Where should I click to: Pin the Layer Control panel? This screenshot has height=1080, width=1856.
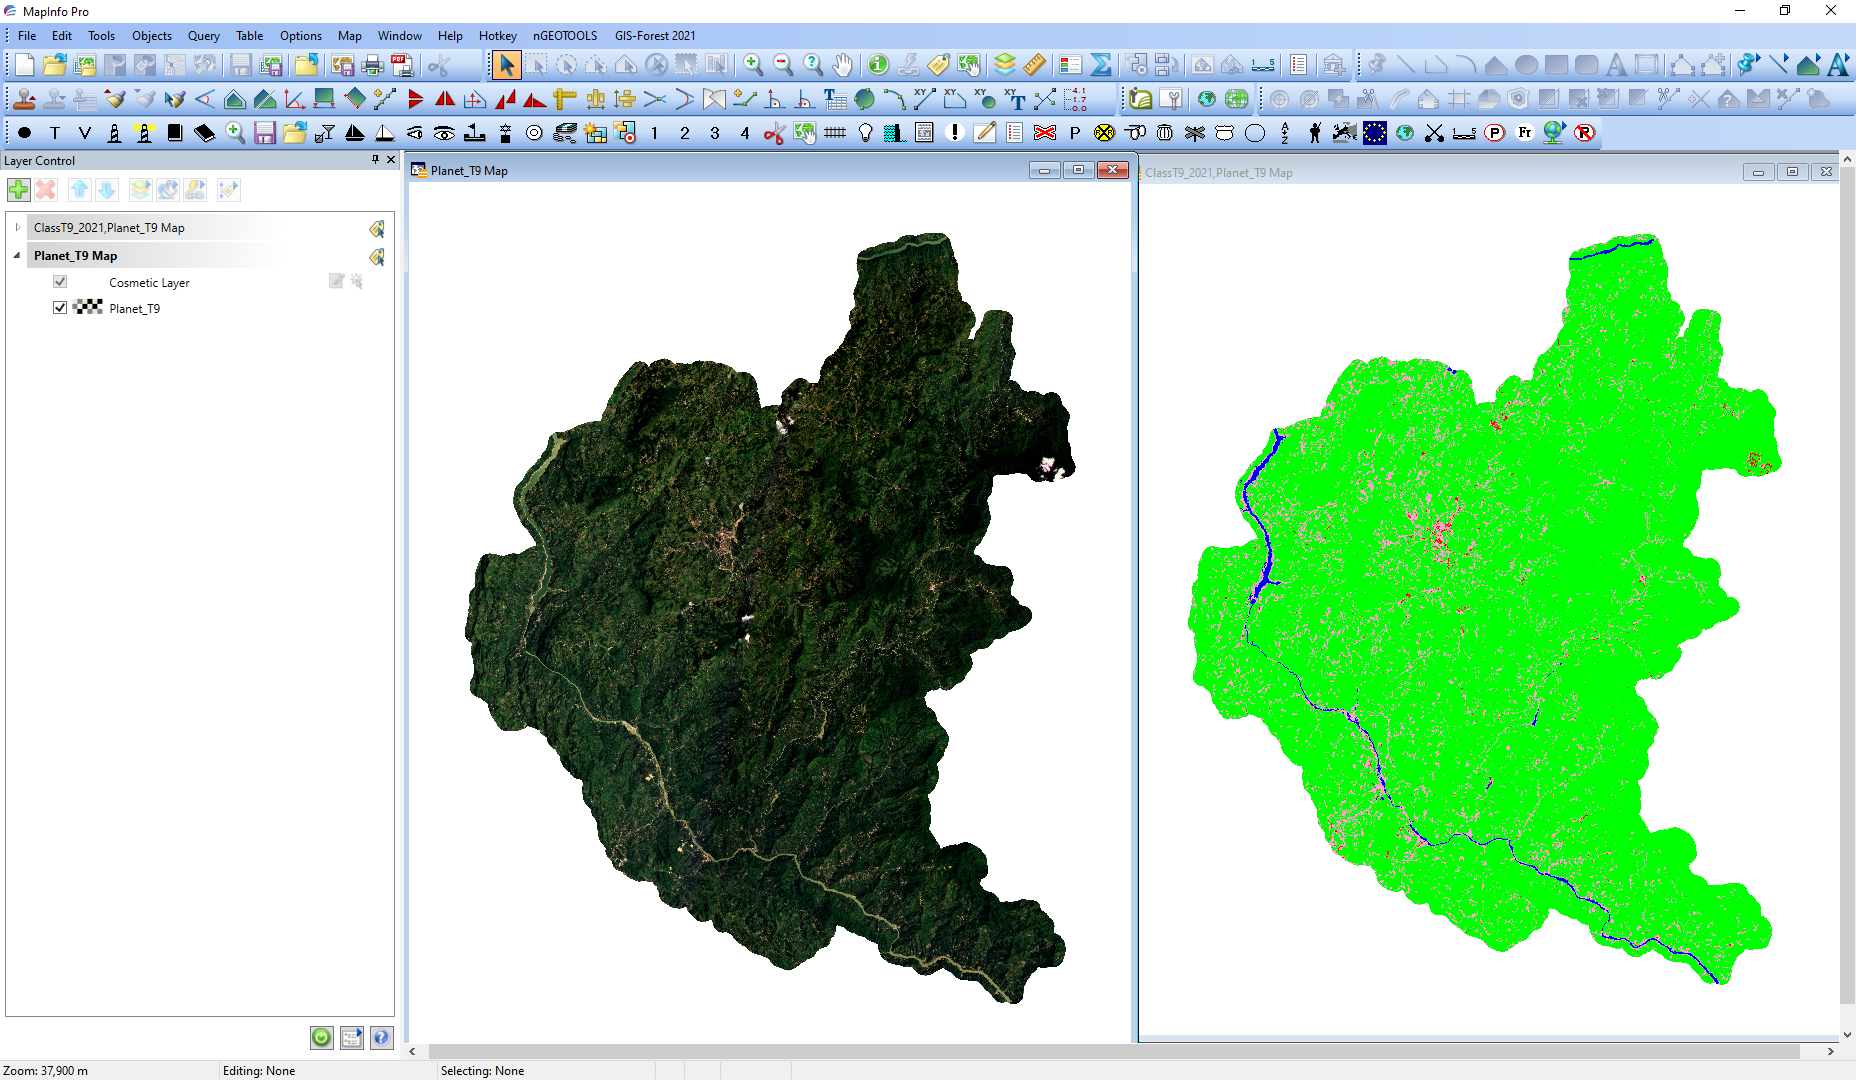[376, 160]
